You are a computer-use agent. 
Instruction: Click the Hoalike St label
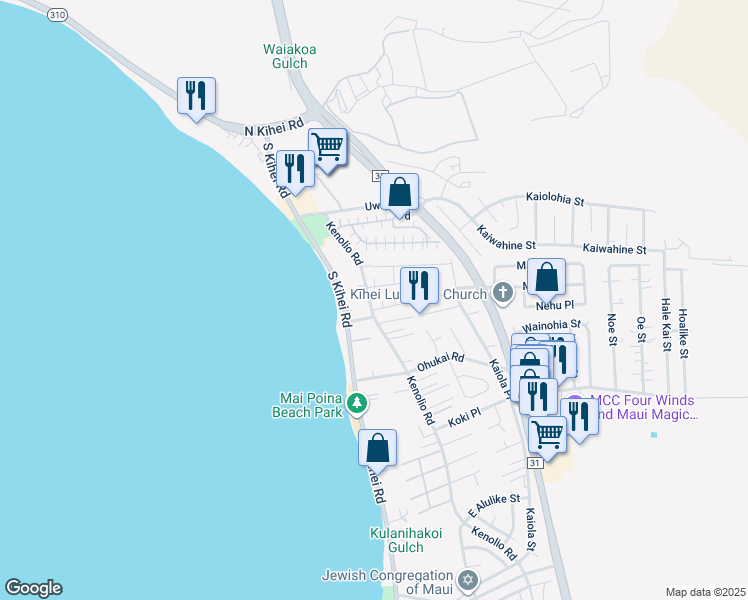684,333
